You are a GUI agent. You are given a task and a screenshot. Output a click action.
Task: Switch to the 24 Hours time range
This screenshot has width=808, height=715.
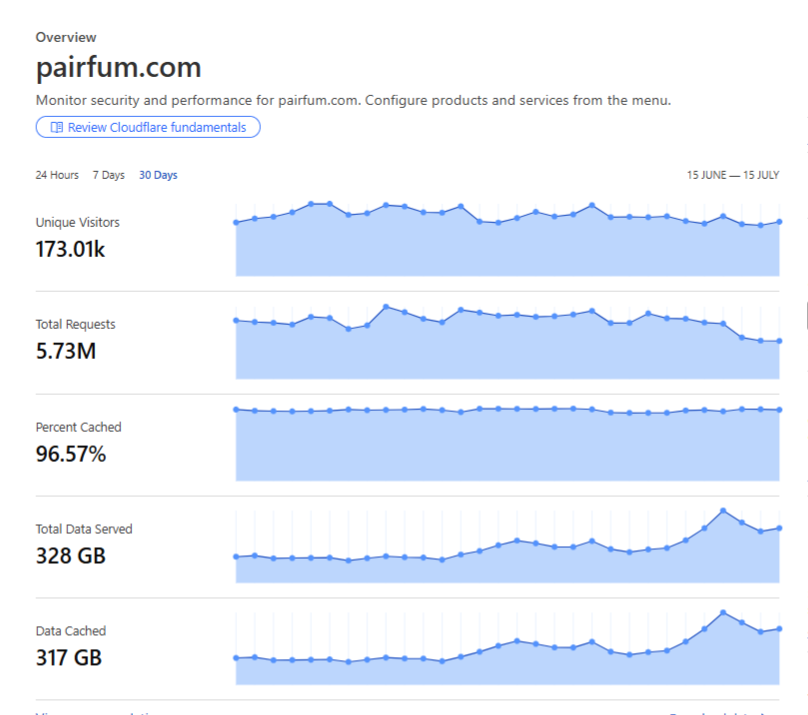(x=57, y=175)
